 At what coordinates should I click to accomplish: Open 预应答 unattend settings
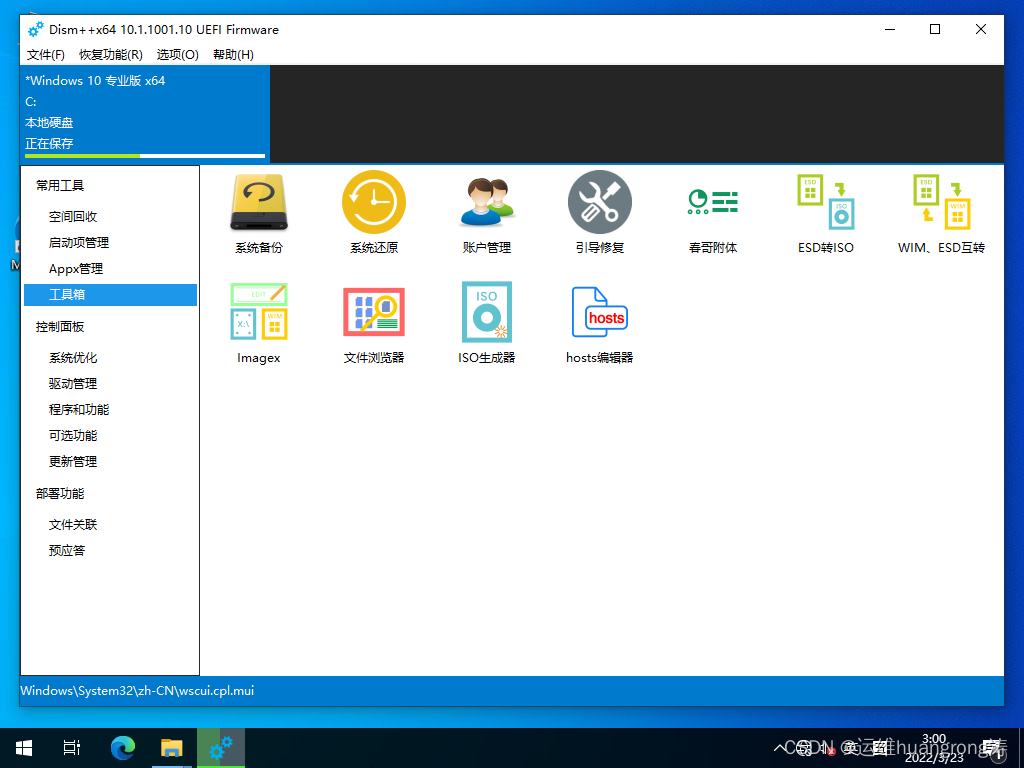67,551
